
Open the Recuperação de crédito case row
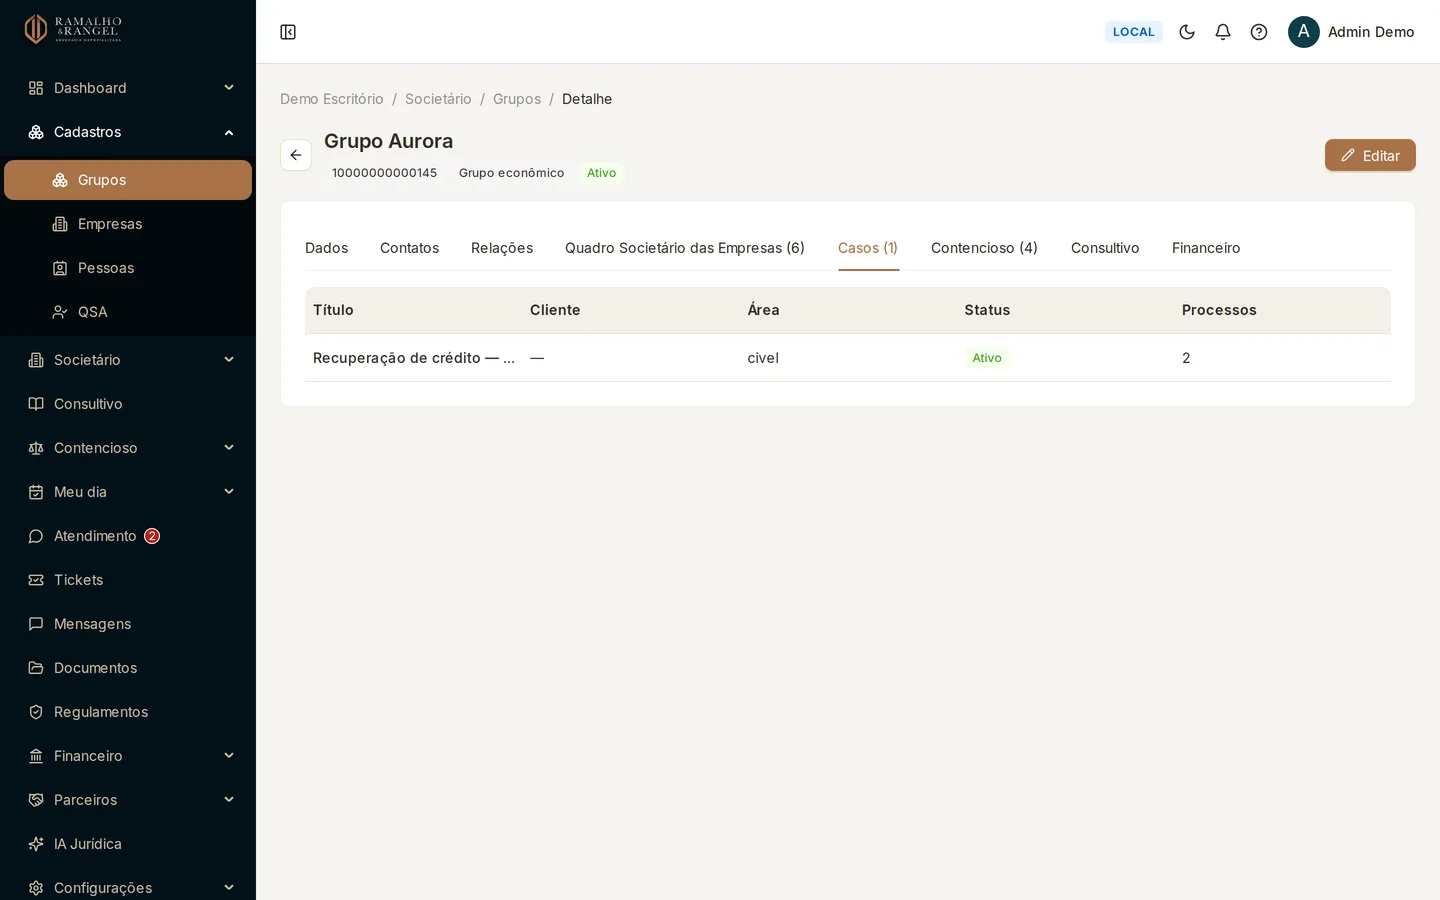pyautogui.click(x=848, y=358)
